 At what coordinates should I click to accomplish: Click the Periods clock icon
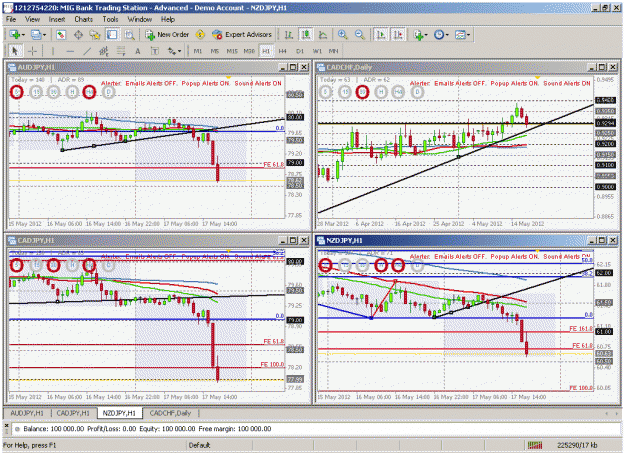[x=438, y=35]
